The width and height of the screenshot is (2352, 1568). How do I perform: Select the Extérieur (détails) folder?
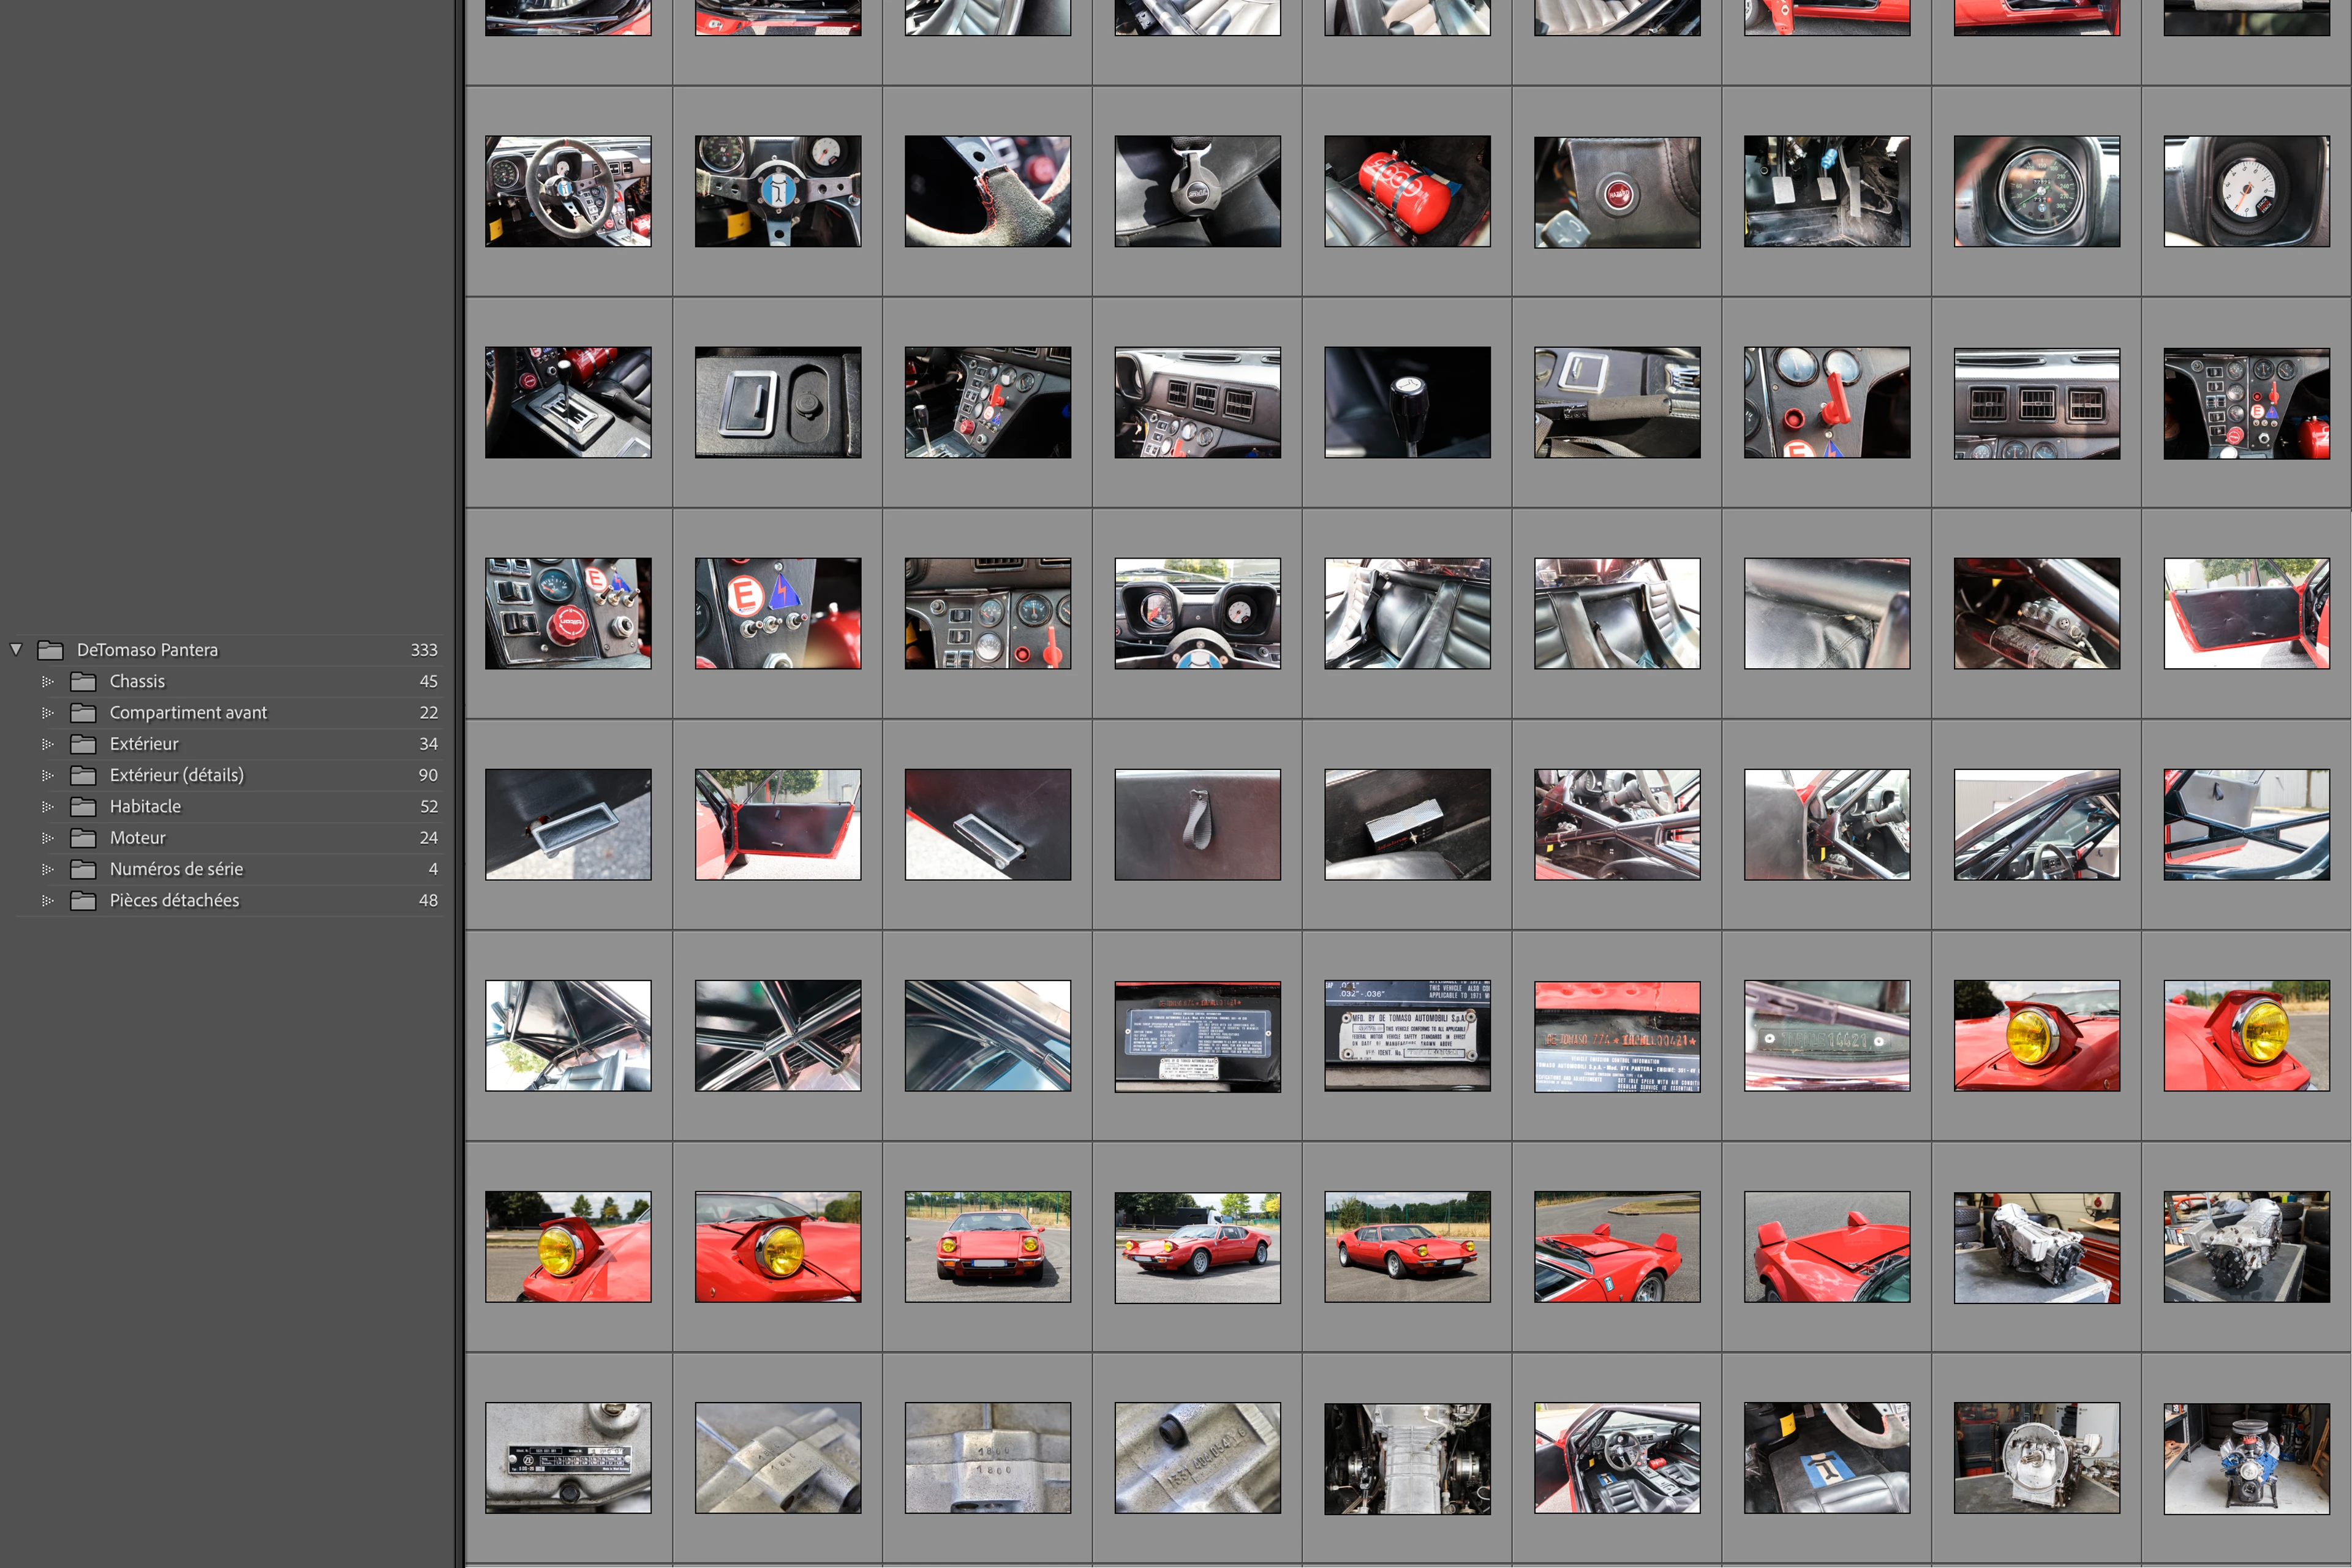coord(177,775)
